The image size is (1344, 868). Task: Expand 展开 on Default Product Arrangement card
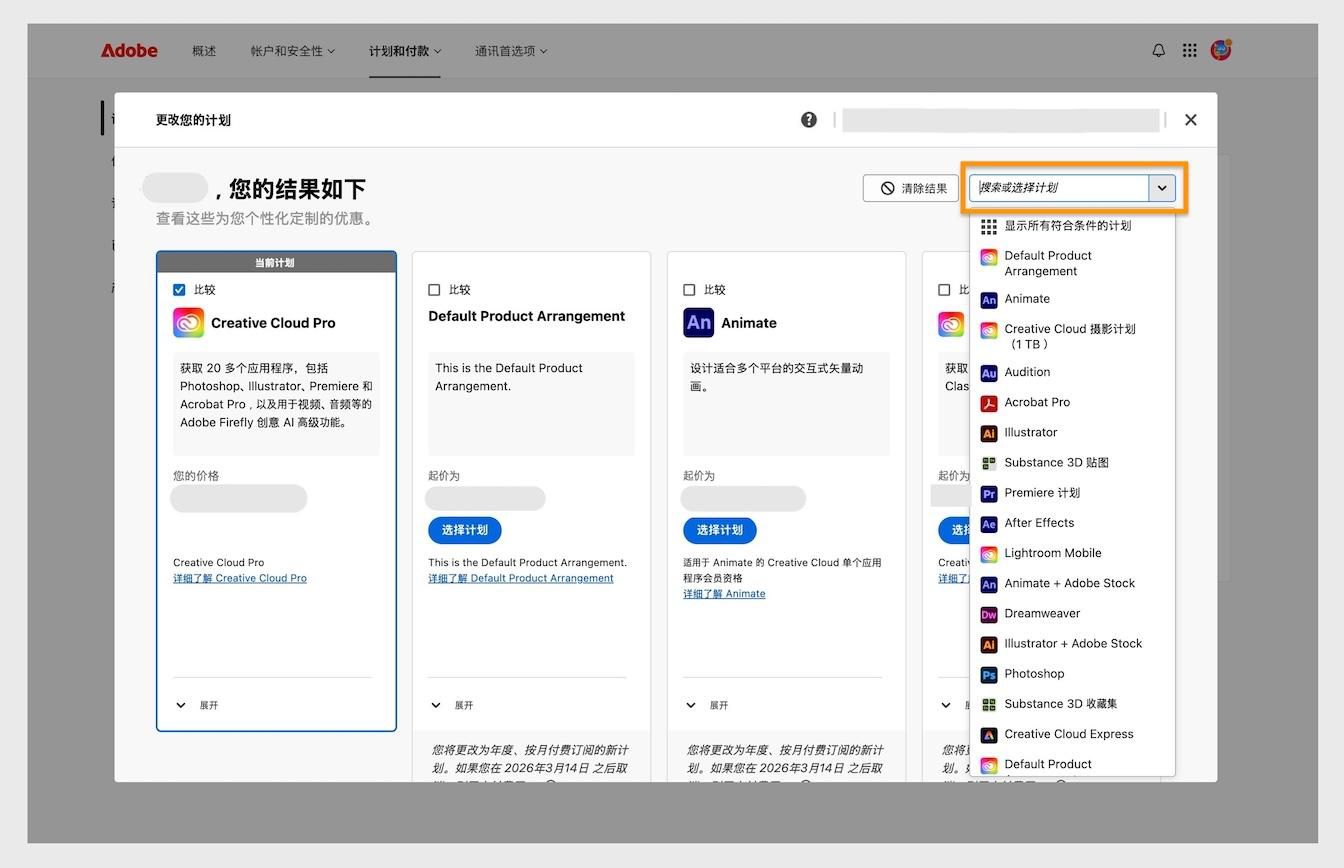(451, 705)
